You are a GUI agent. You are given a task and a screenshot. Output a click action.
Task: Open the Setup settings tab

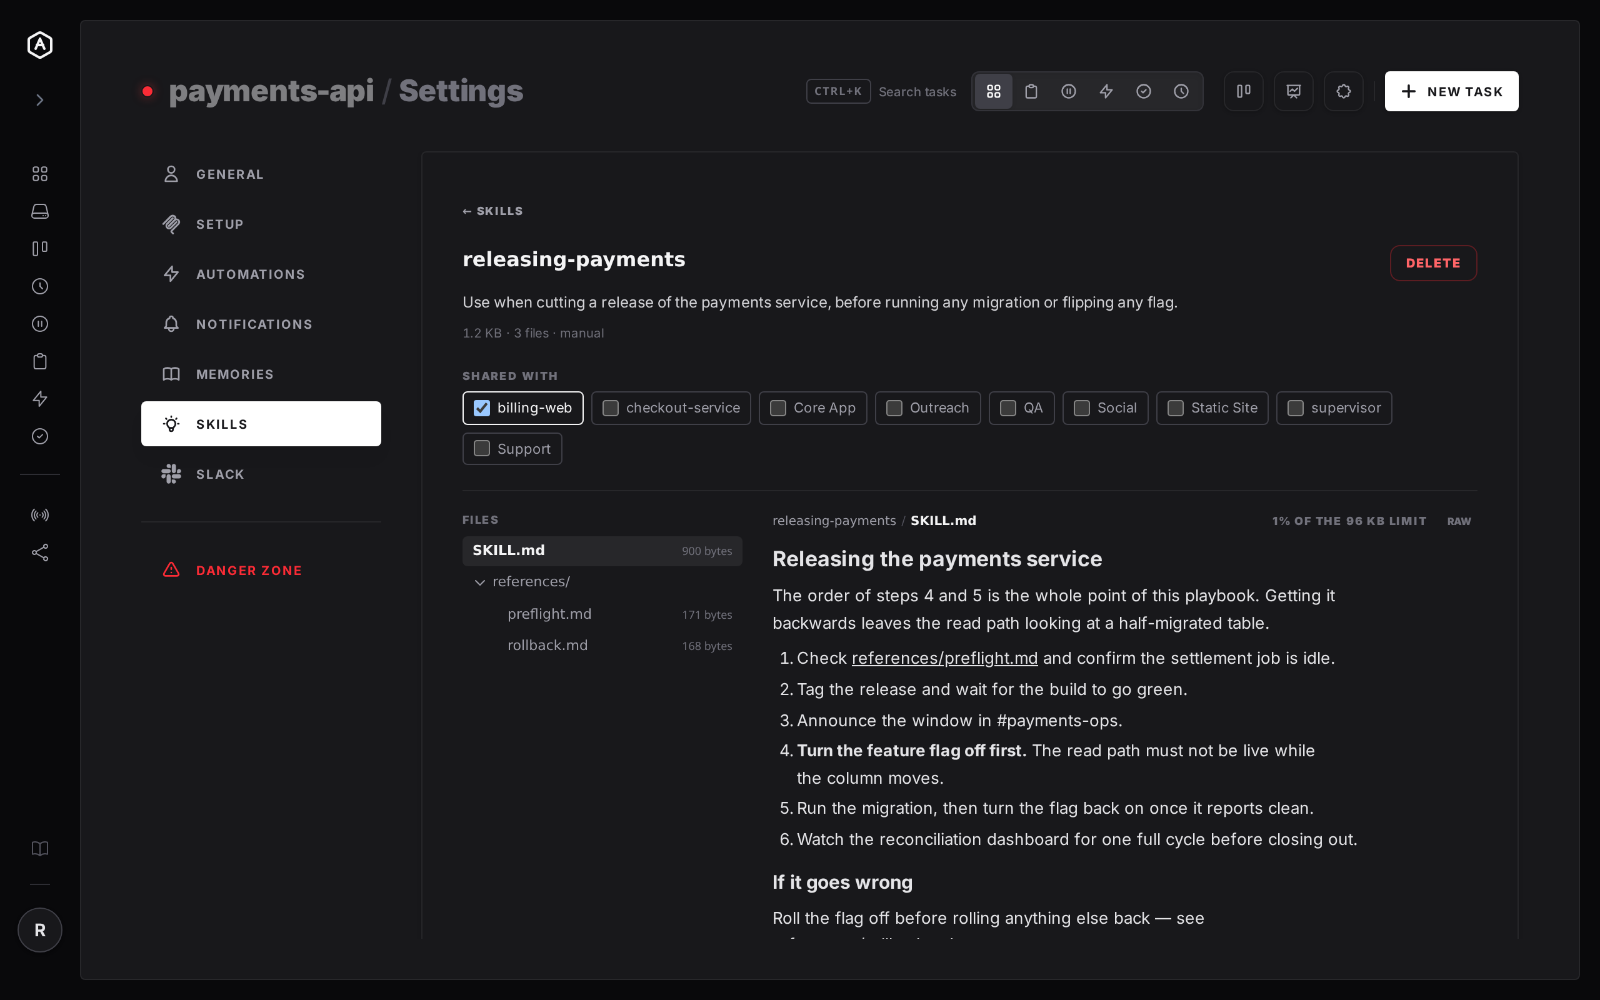click(261, 224)
